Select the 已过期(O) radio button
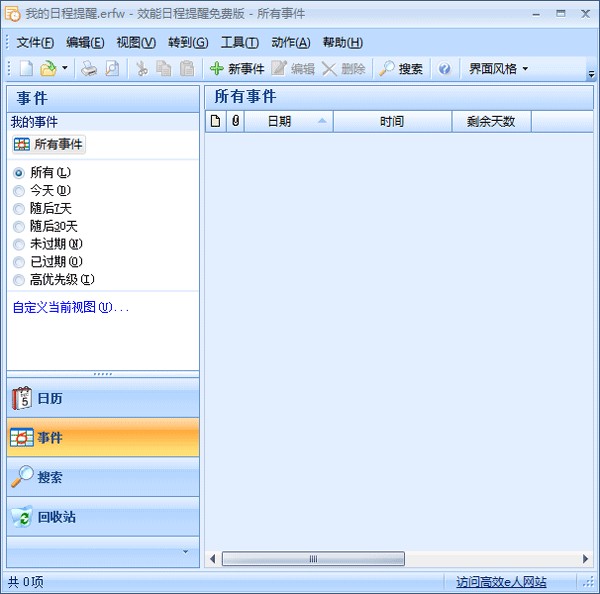Viewport: 600px width, 594px height. pyautogui.click(x=48, y=262)
